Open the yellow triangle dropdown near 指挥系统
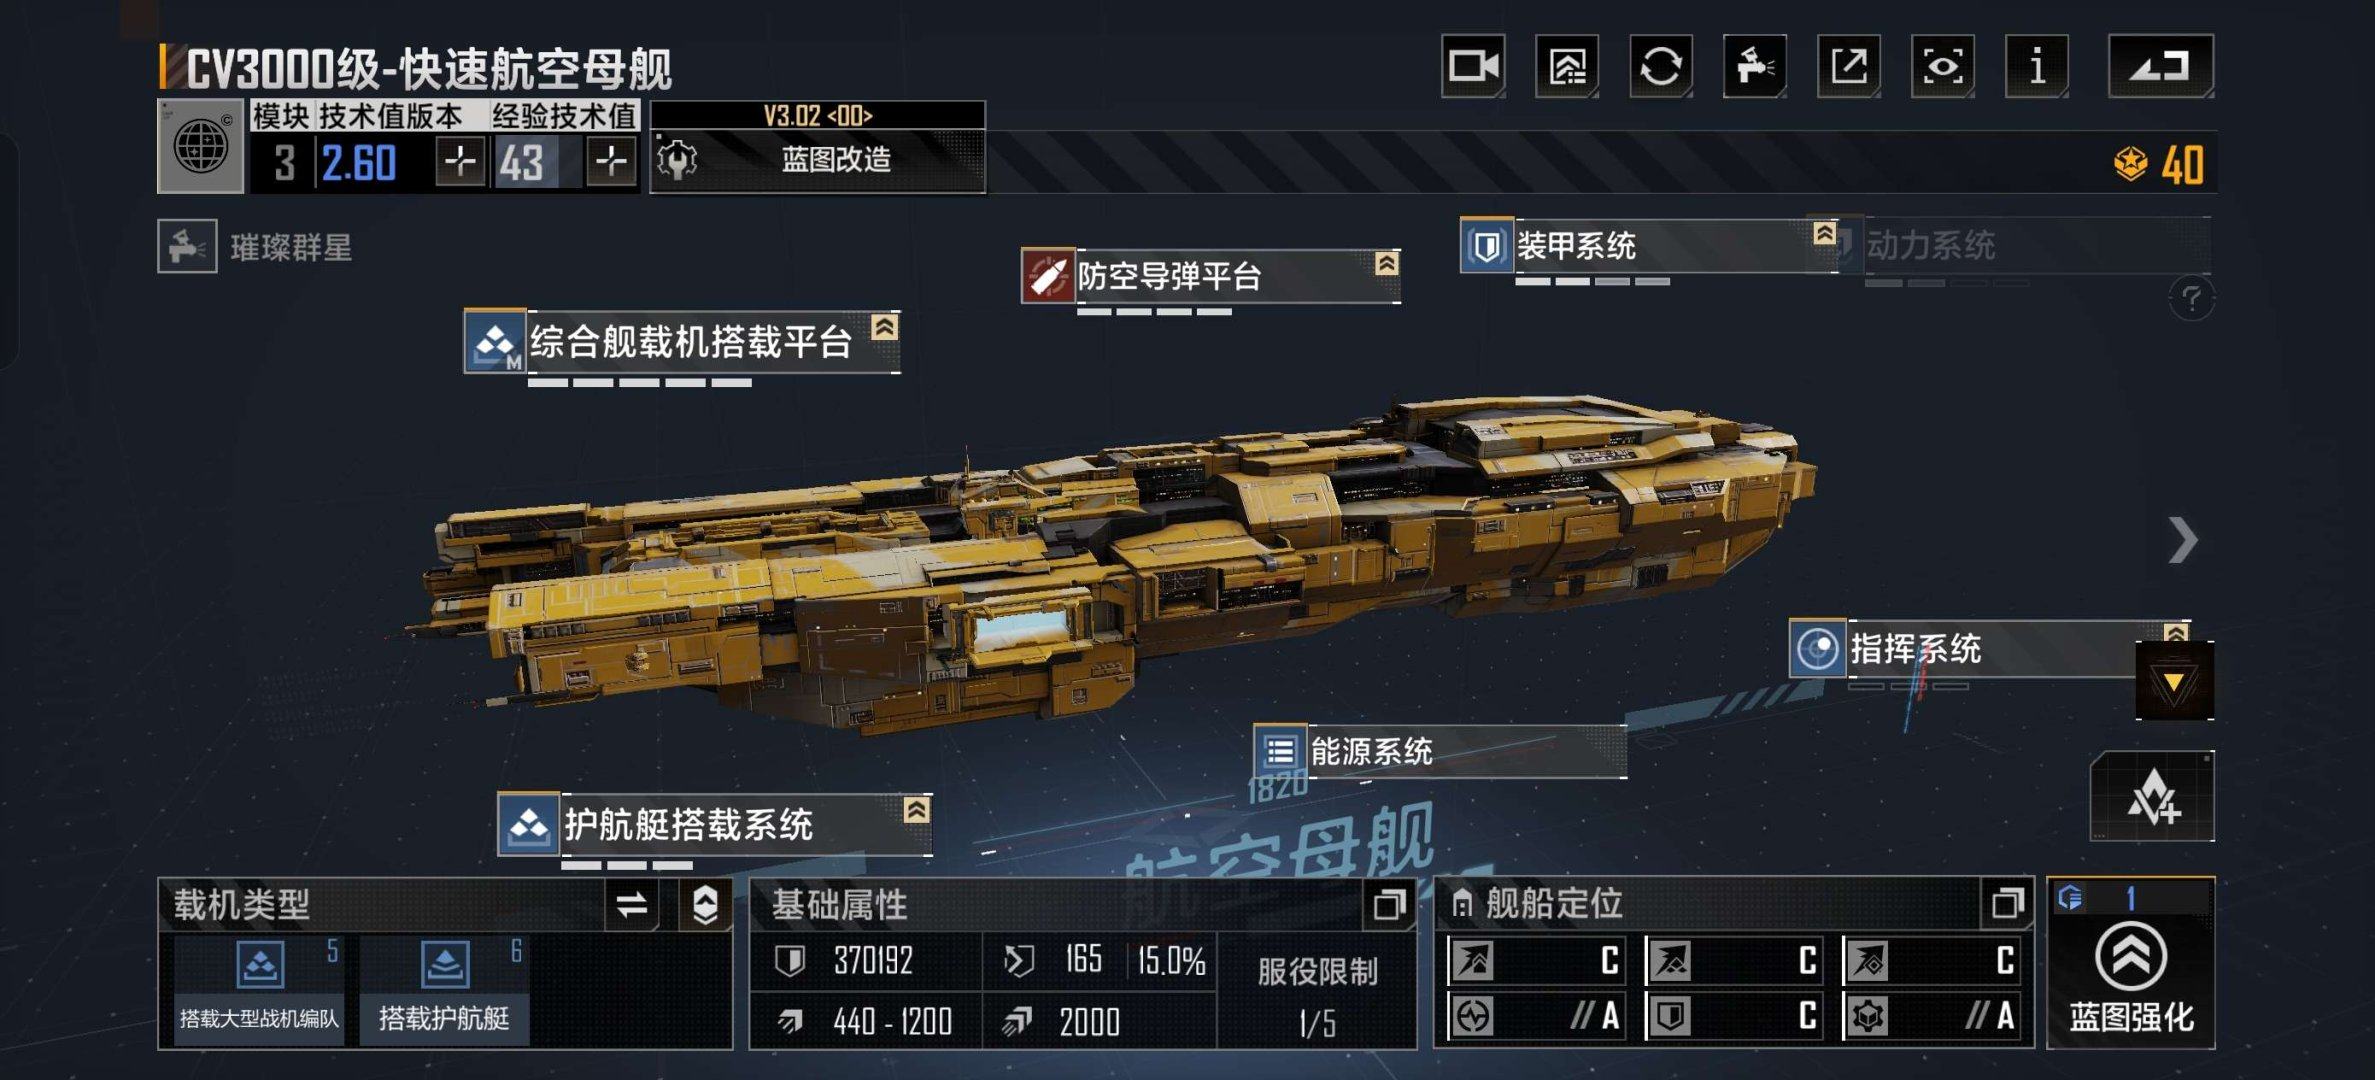The height and width of the screenshot is (1080, 2375). pyautogui.click(x=2174, y=681)
